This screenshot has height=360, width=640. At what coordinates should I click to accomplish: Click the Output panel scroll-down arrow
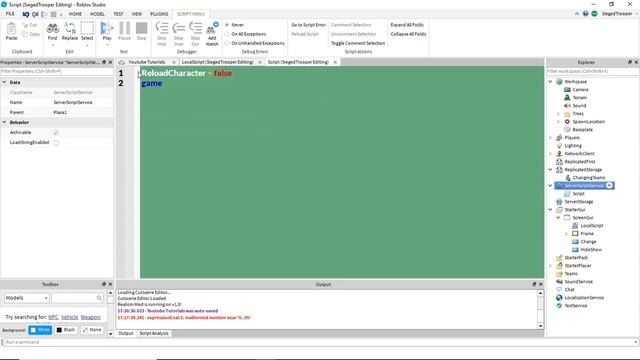pyautogui.click(x=540, y=326)
